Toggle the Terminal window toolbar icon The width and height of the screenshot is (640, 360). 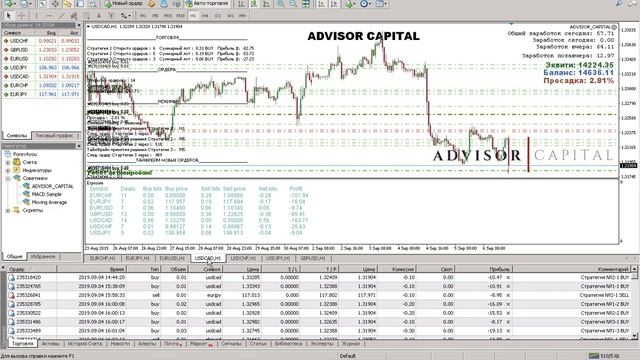coord(80,4)
